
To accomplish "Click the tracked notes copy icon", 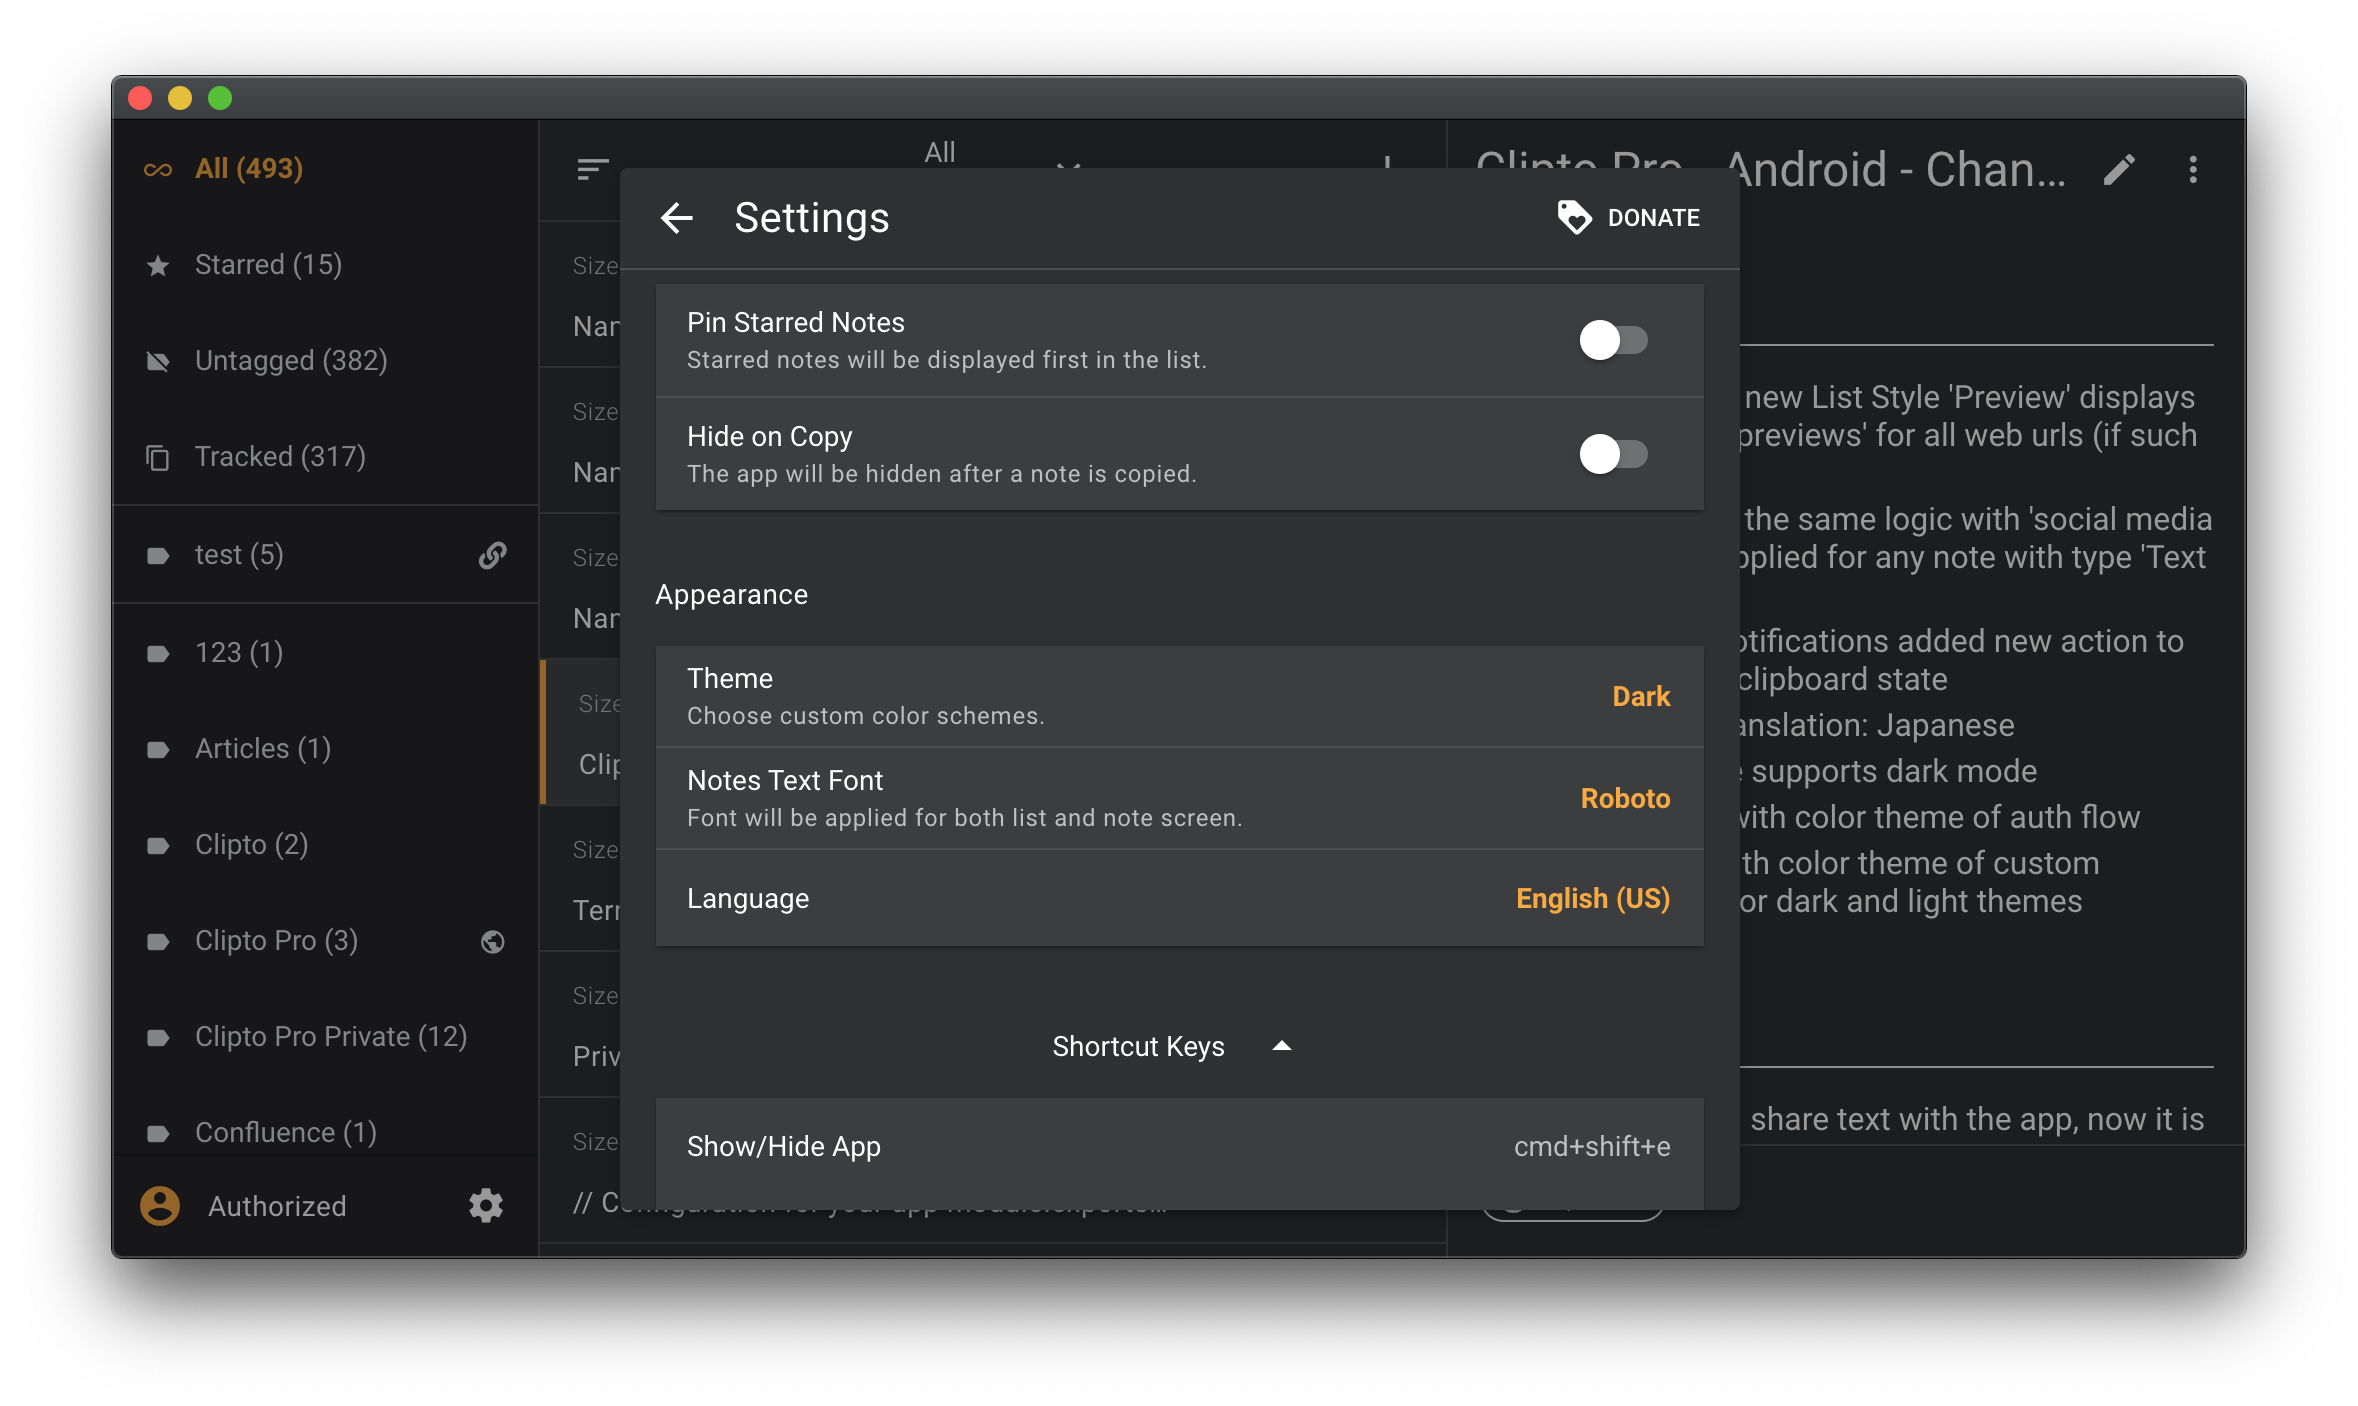I will pyautogui.click(x=162, y=455).
